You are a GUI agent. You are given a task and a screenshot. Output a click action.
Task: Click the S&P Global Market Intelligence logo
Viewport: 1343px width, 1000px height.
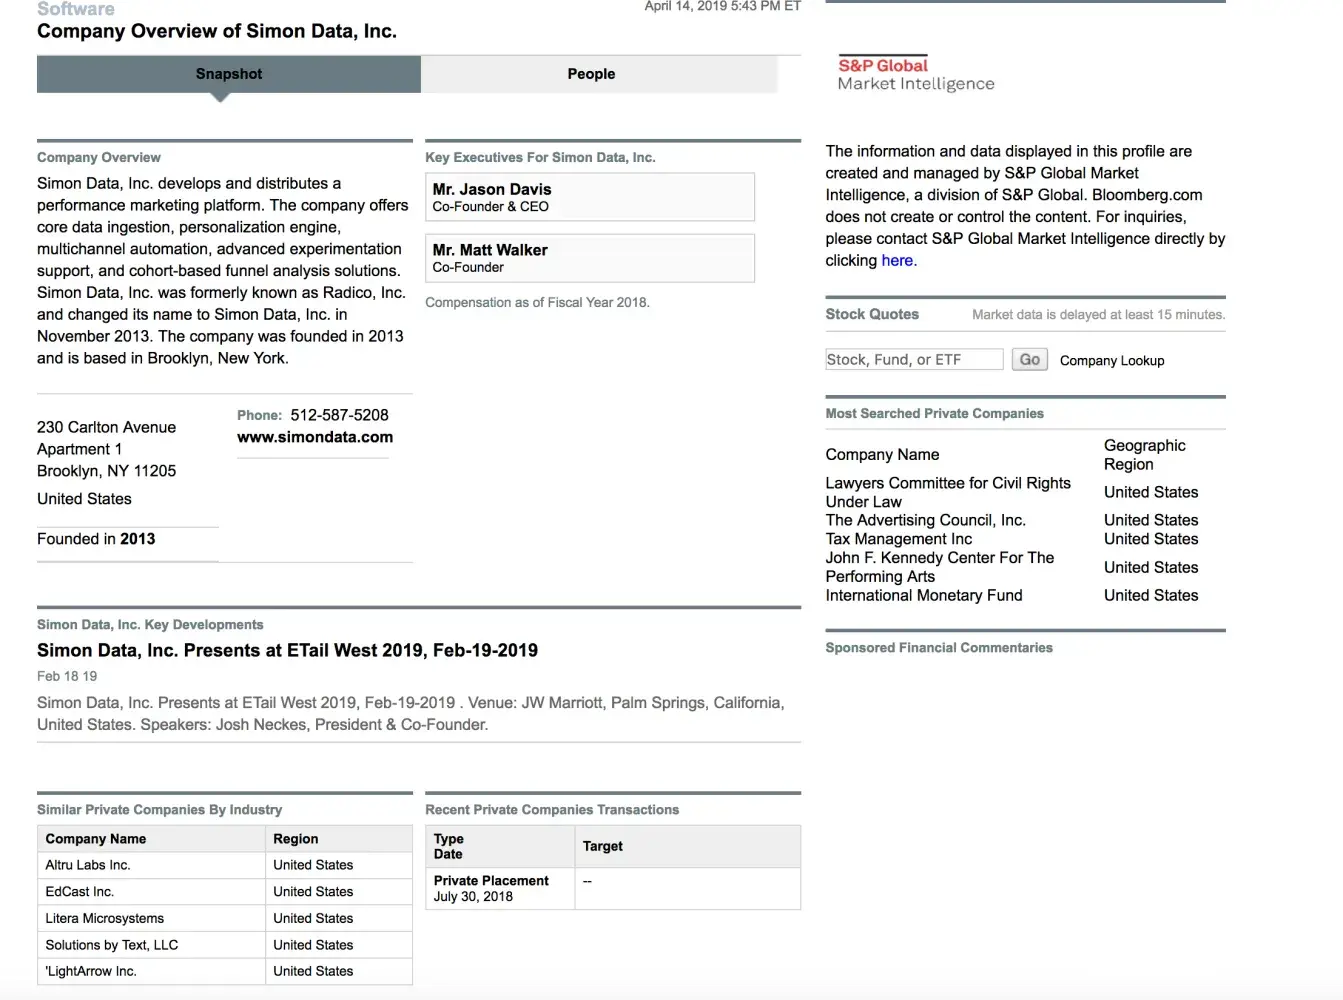click(x=915, y=74)
